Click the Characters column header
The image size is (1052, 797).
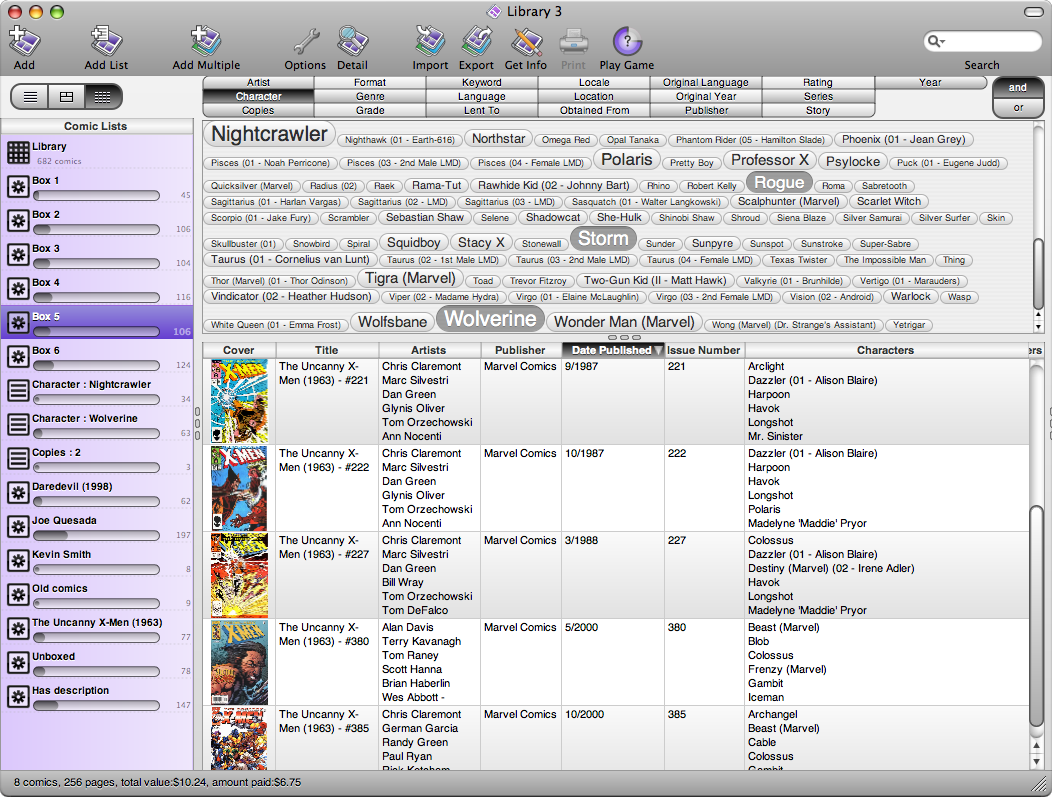(886, 350)
